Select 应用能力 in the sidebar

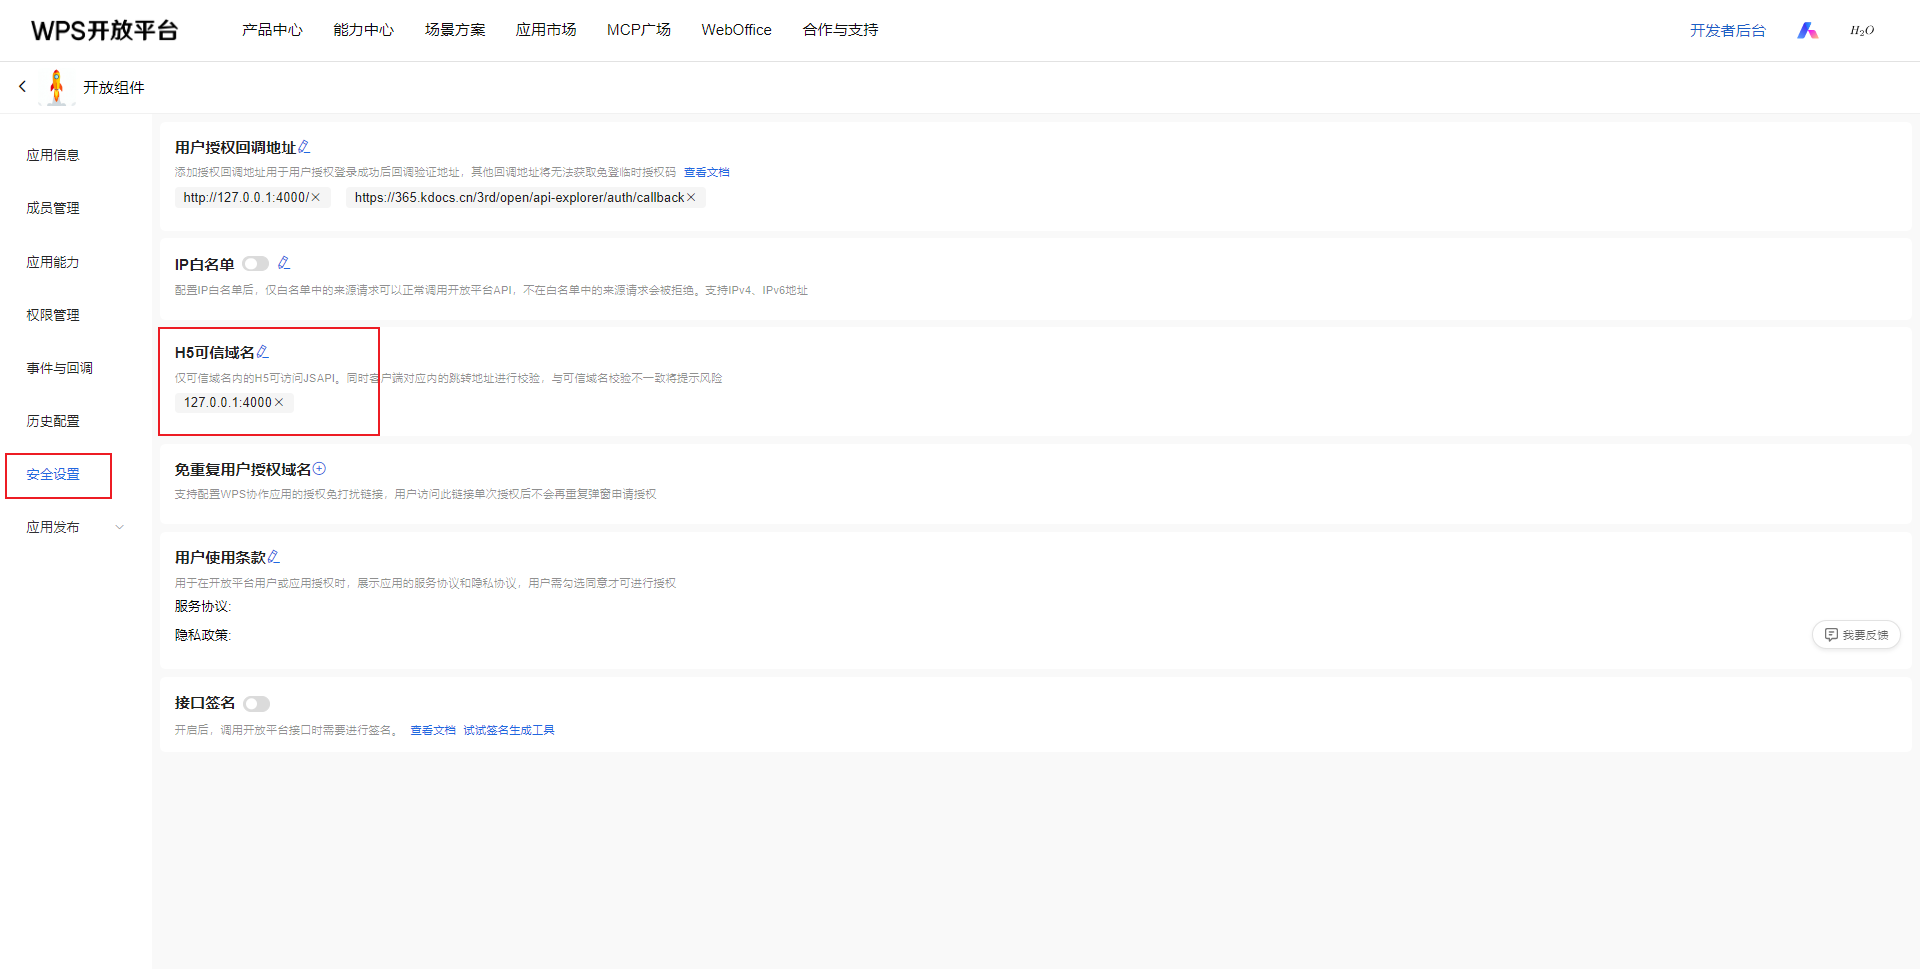coord(53,262)
